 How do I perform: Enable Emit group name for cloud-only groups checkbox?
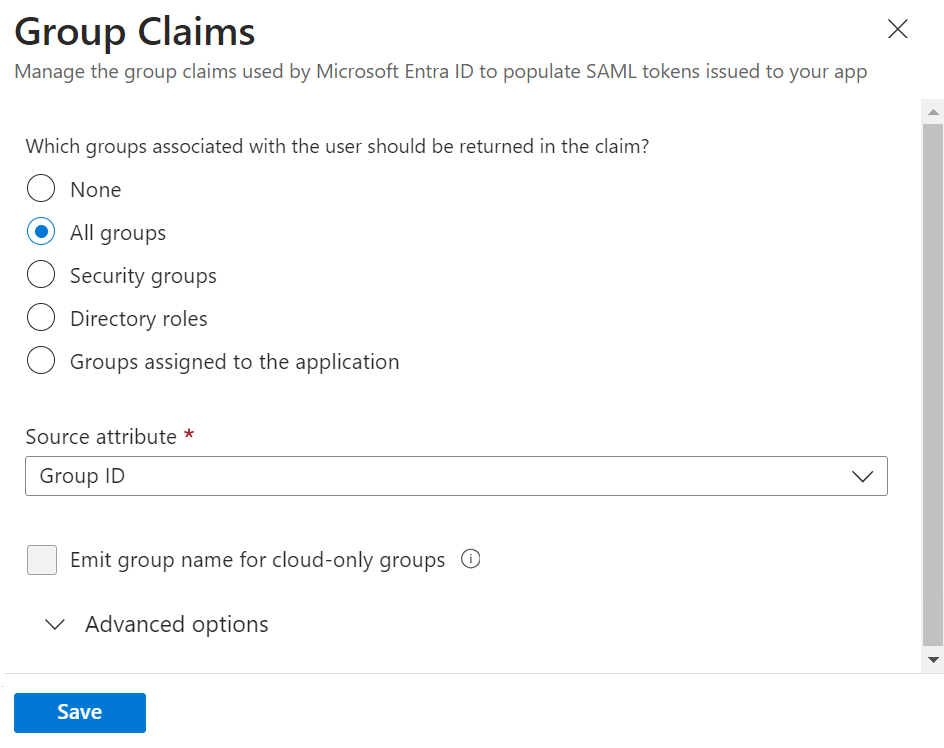coord(42,560)
